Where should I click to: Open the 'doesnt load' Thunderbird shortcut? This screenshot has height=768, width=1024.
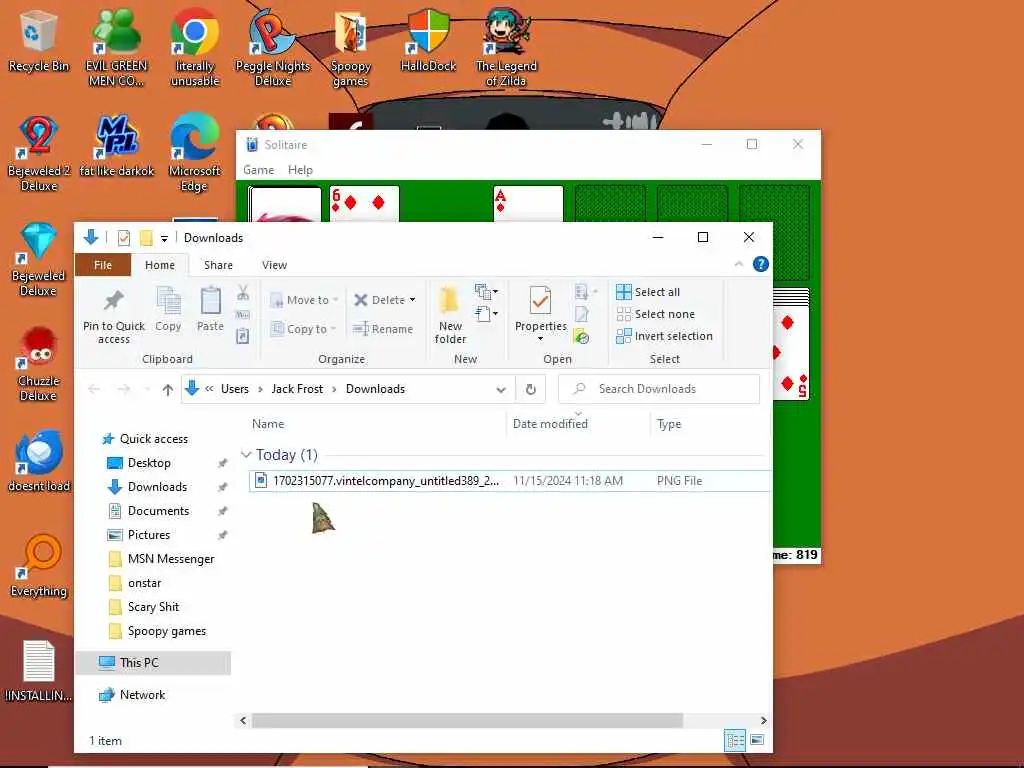pos(39,461)
